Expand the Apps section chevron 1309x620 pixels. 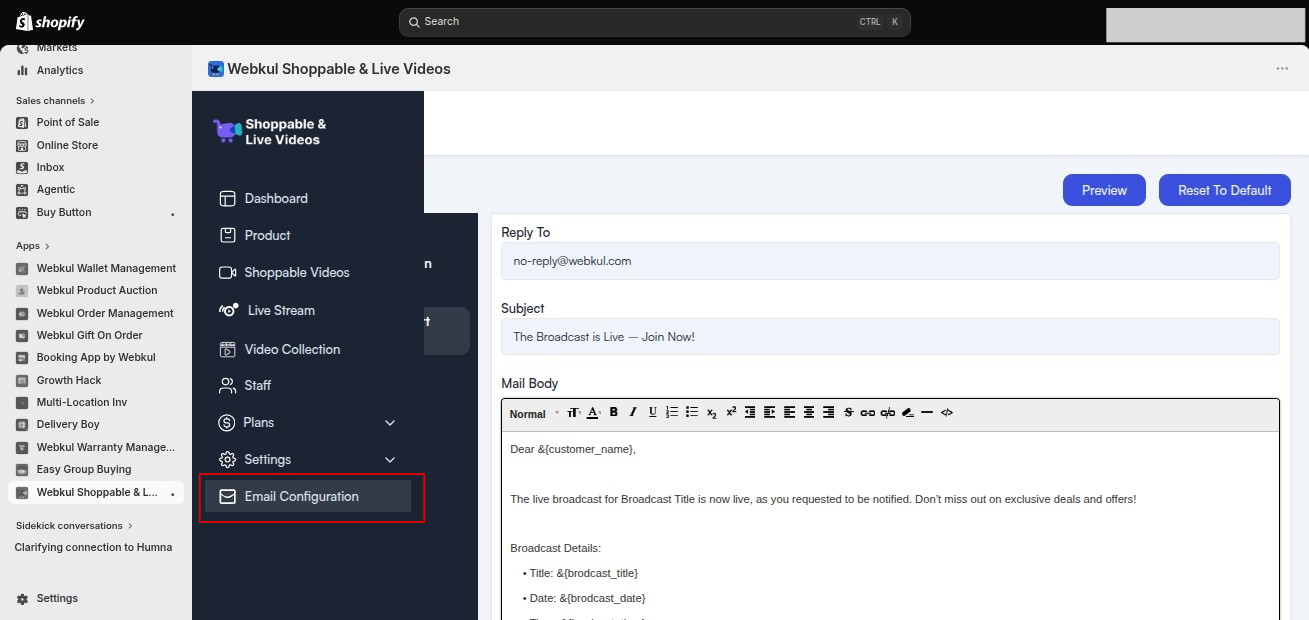tap(47, 246)
